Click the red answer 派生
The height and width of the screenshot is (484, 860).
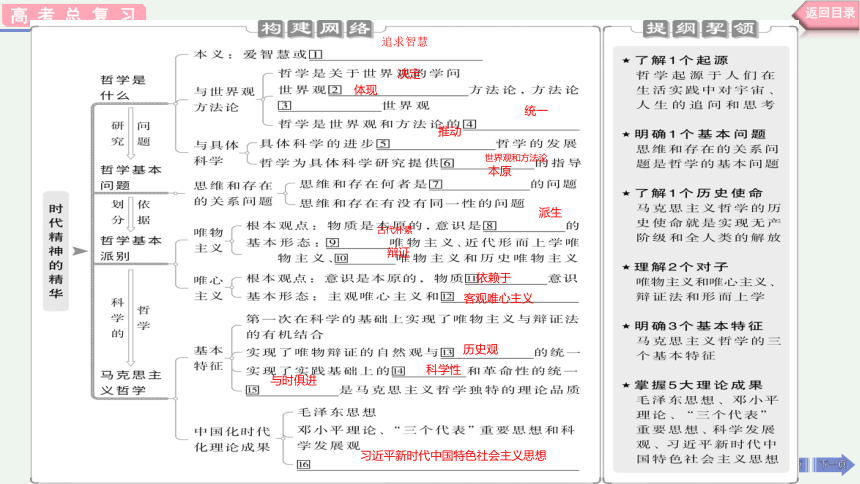click(550, 213)
